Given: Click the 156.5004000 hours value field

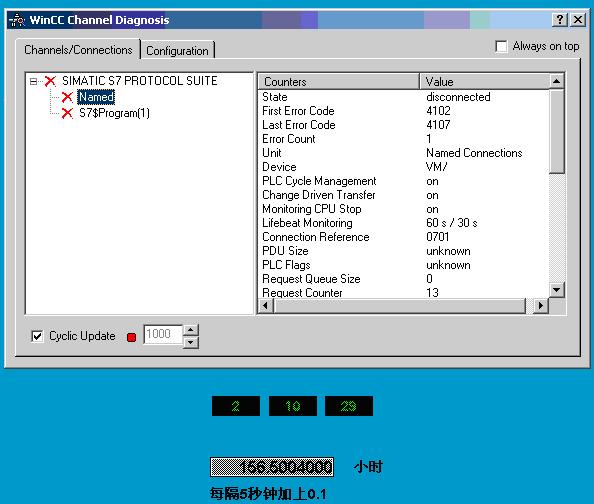Looking at the screenshot, I should point(272,467).
